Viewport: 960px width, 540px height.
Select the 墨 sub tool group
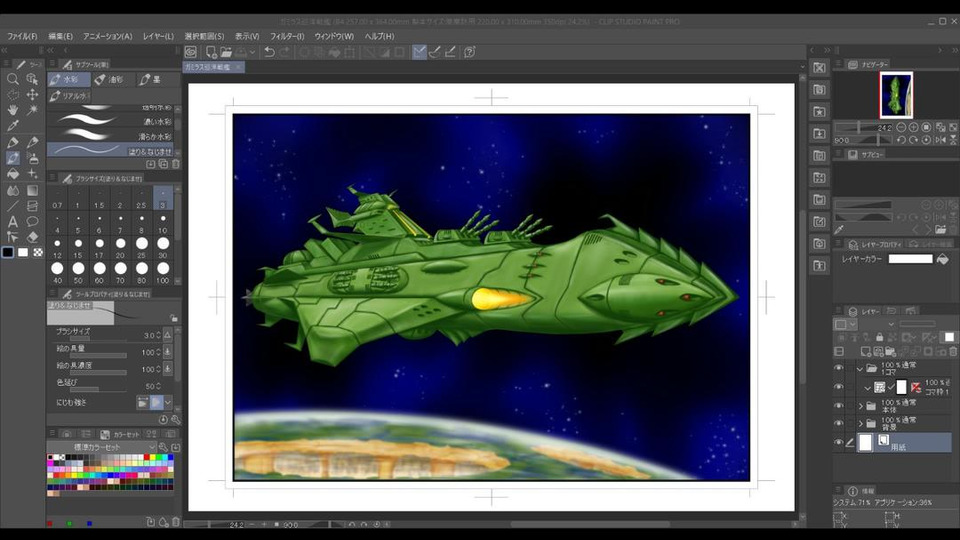(x=157, y=80)
